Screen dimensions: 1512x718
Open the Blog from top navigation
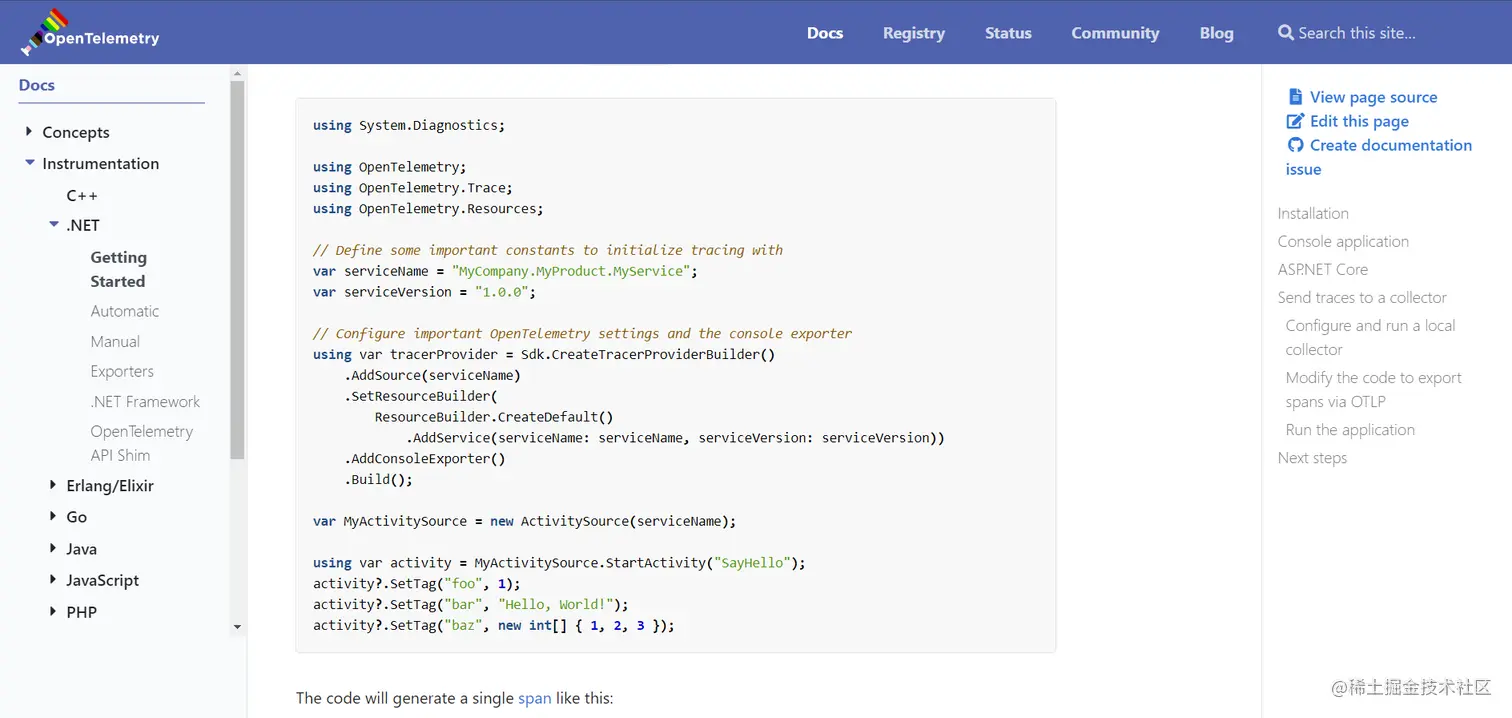click(1216, 33)
